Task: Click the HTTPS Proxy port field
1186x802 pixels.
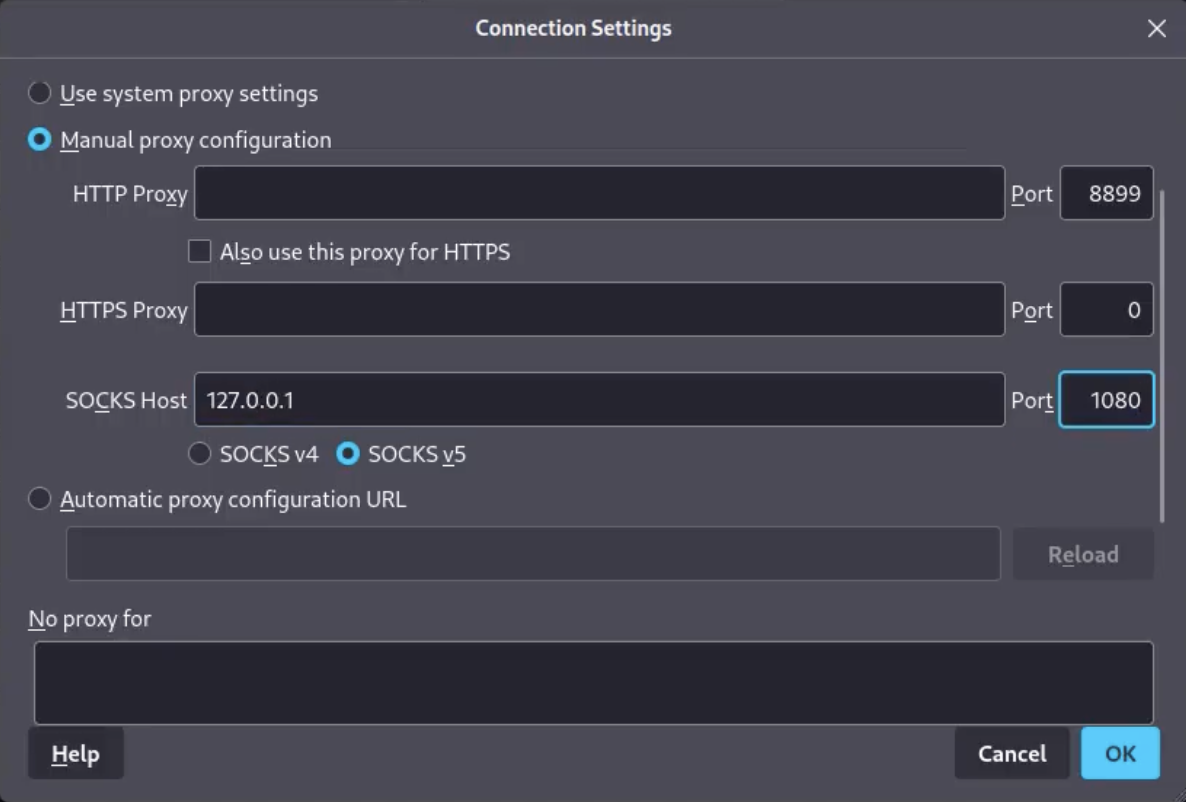Action: tap(1106, 309)
